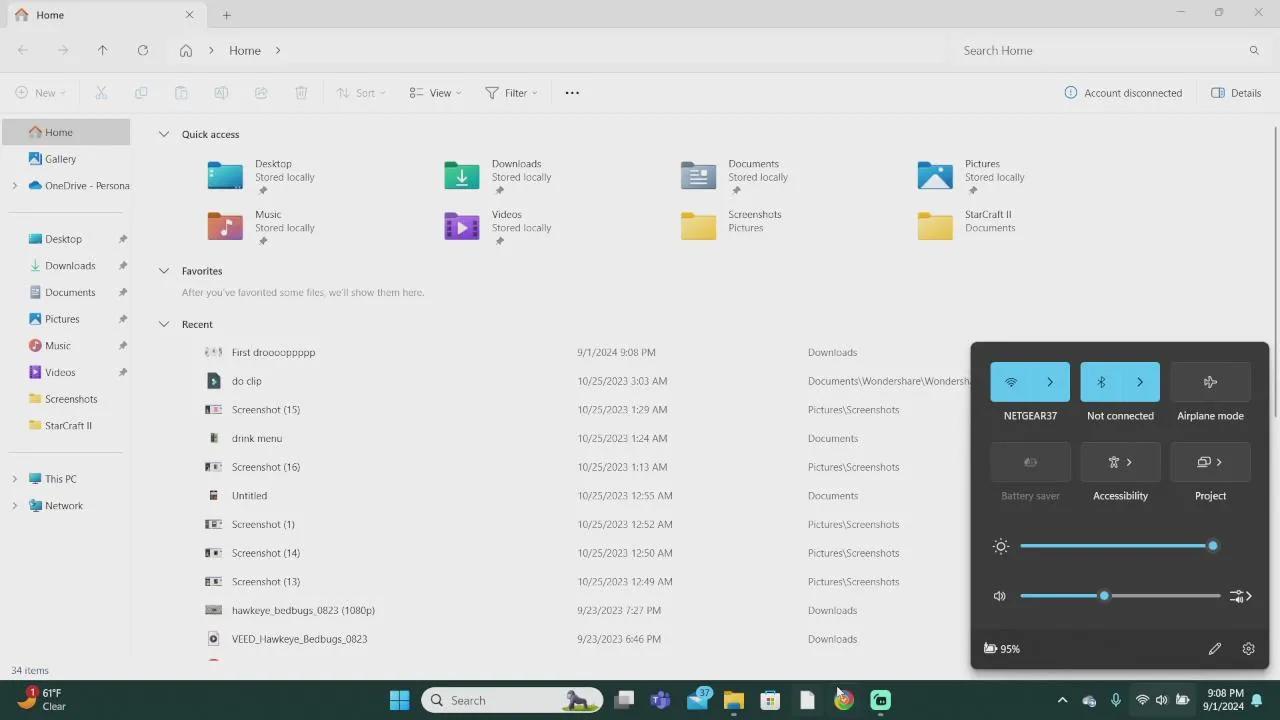Go up one folder level
The image size is (1280, 720).
click(x=102, y=50)
